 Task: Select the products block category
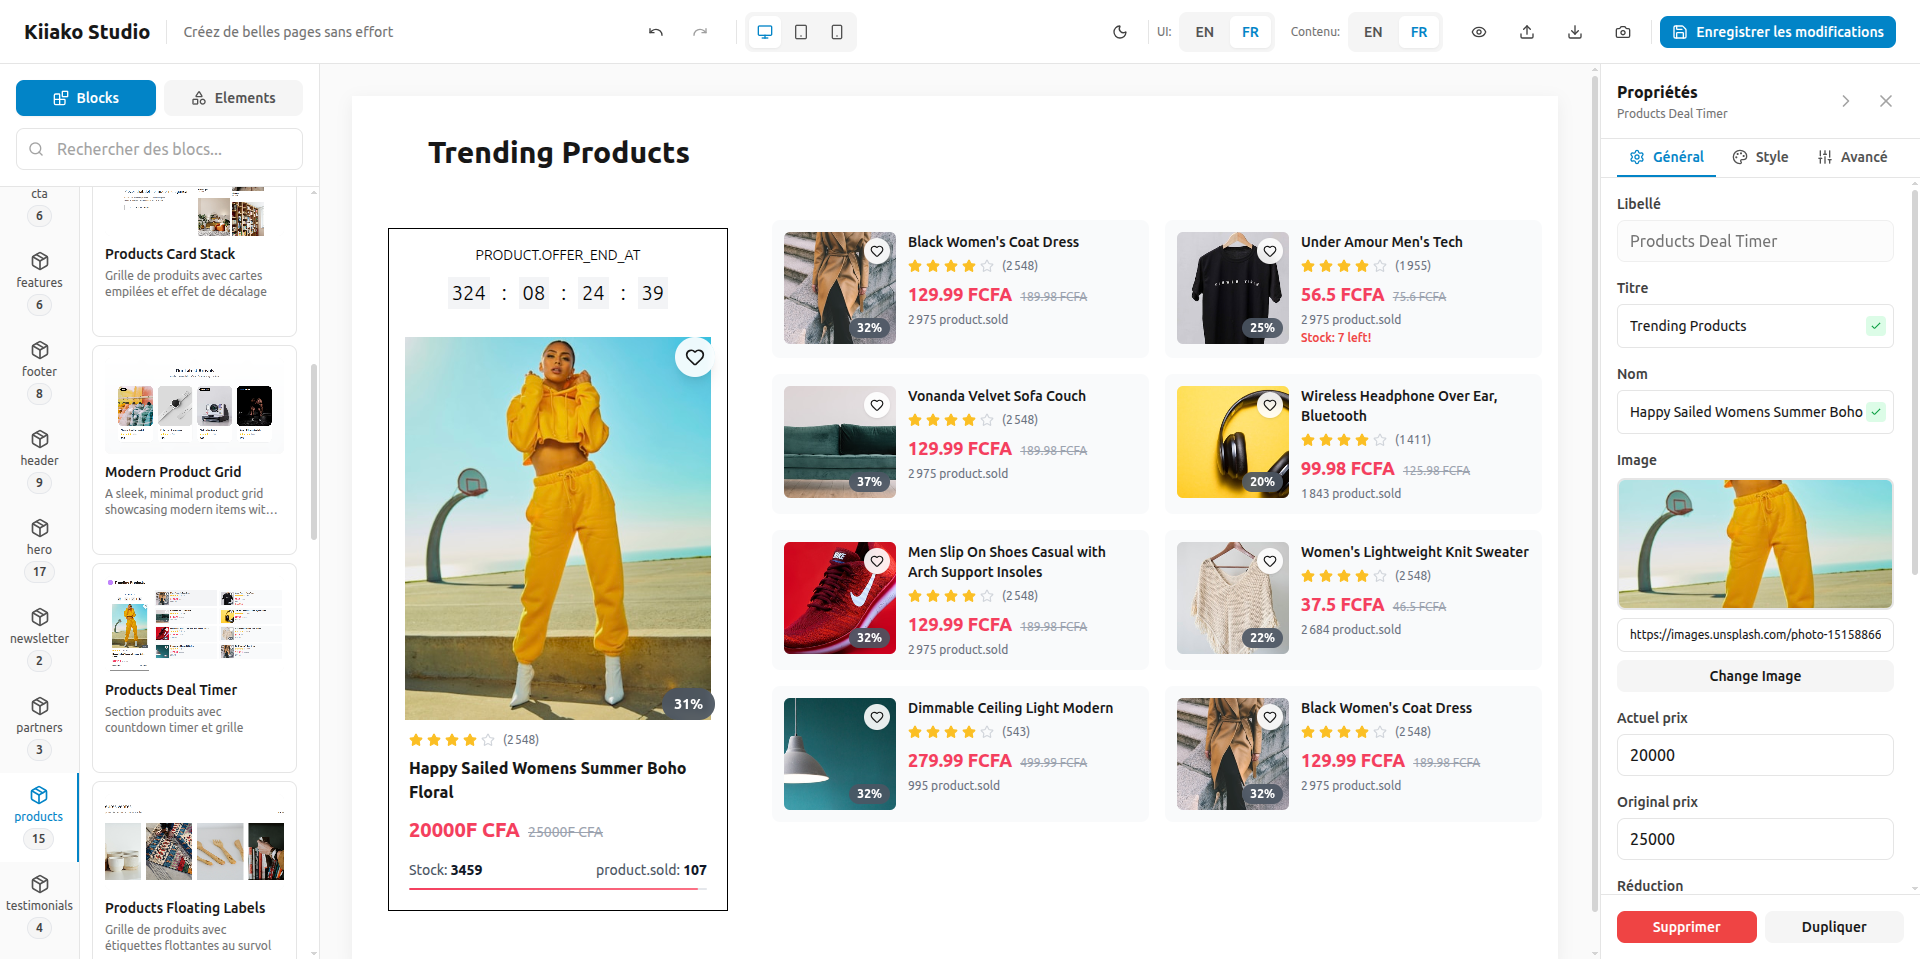point(39,817)
